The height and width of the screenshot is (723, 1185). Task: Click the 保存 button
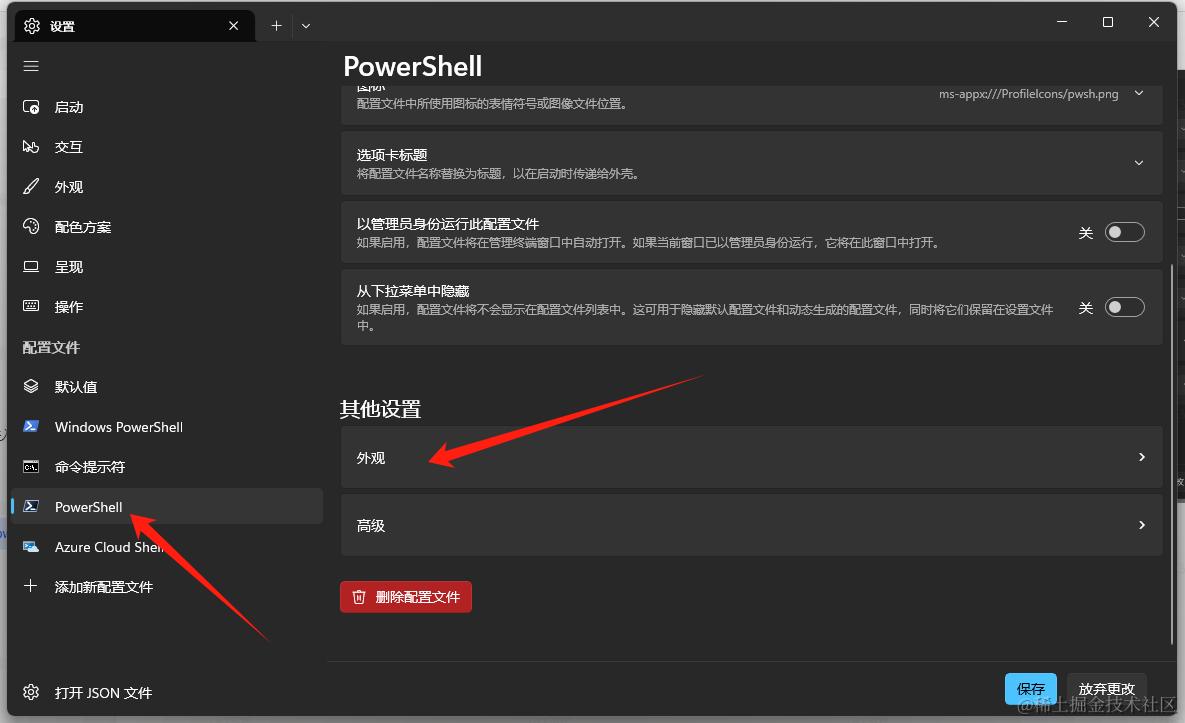click(1031, 689)
